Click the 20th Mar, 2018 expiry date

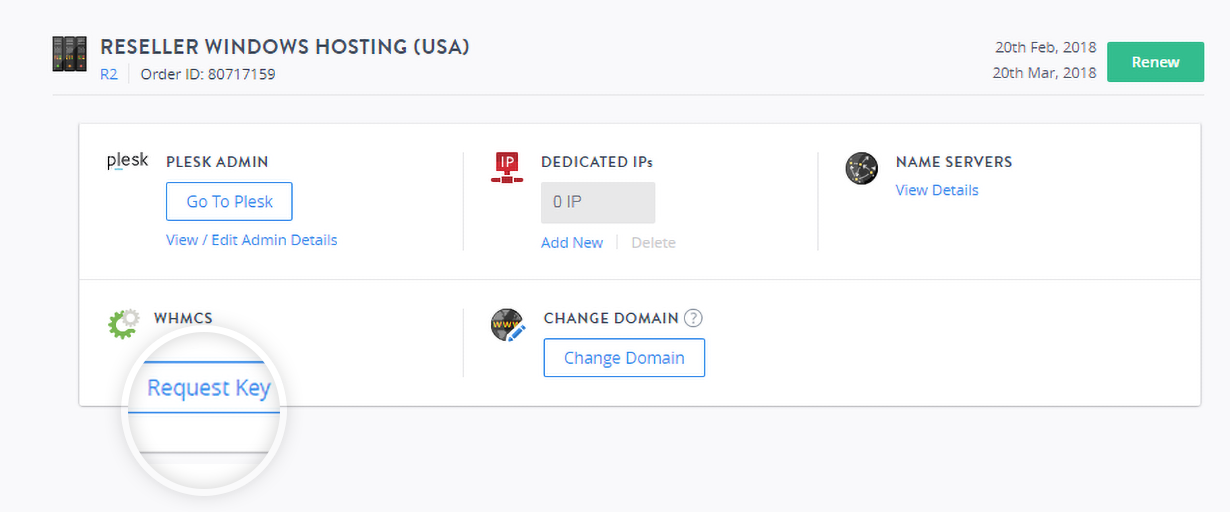[1044, 72]
